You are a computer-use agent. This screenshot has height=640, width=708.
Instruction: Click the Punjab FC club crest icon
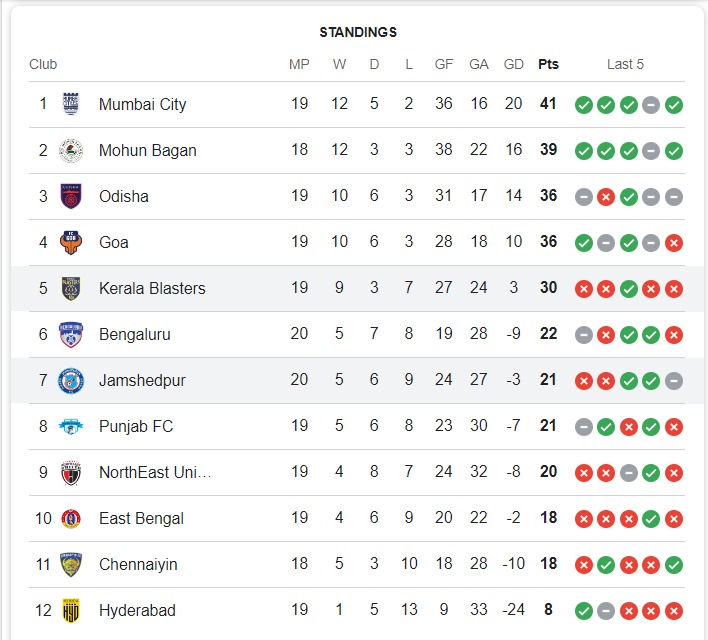pos(71,426)
